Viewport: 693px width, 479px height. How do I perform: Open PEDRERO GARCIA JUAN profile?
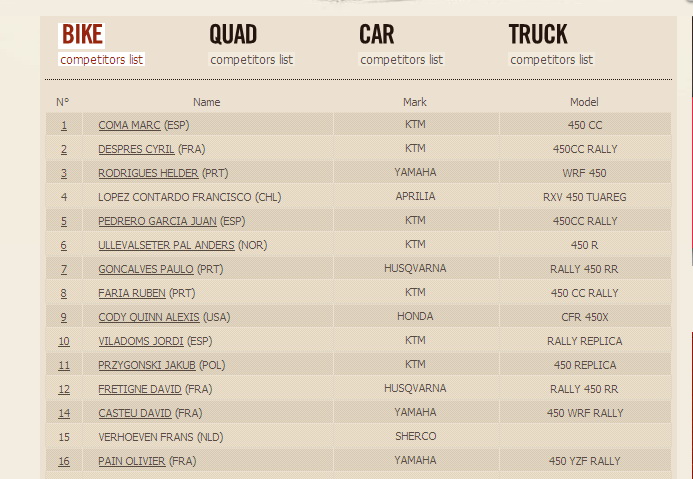[157, 221]
